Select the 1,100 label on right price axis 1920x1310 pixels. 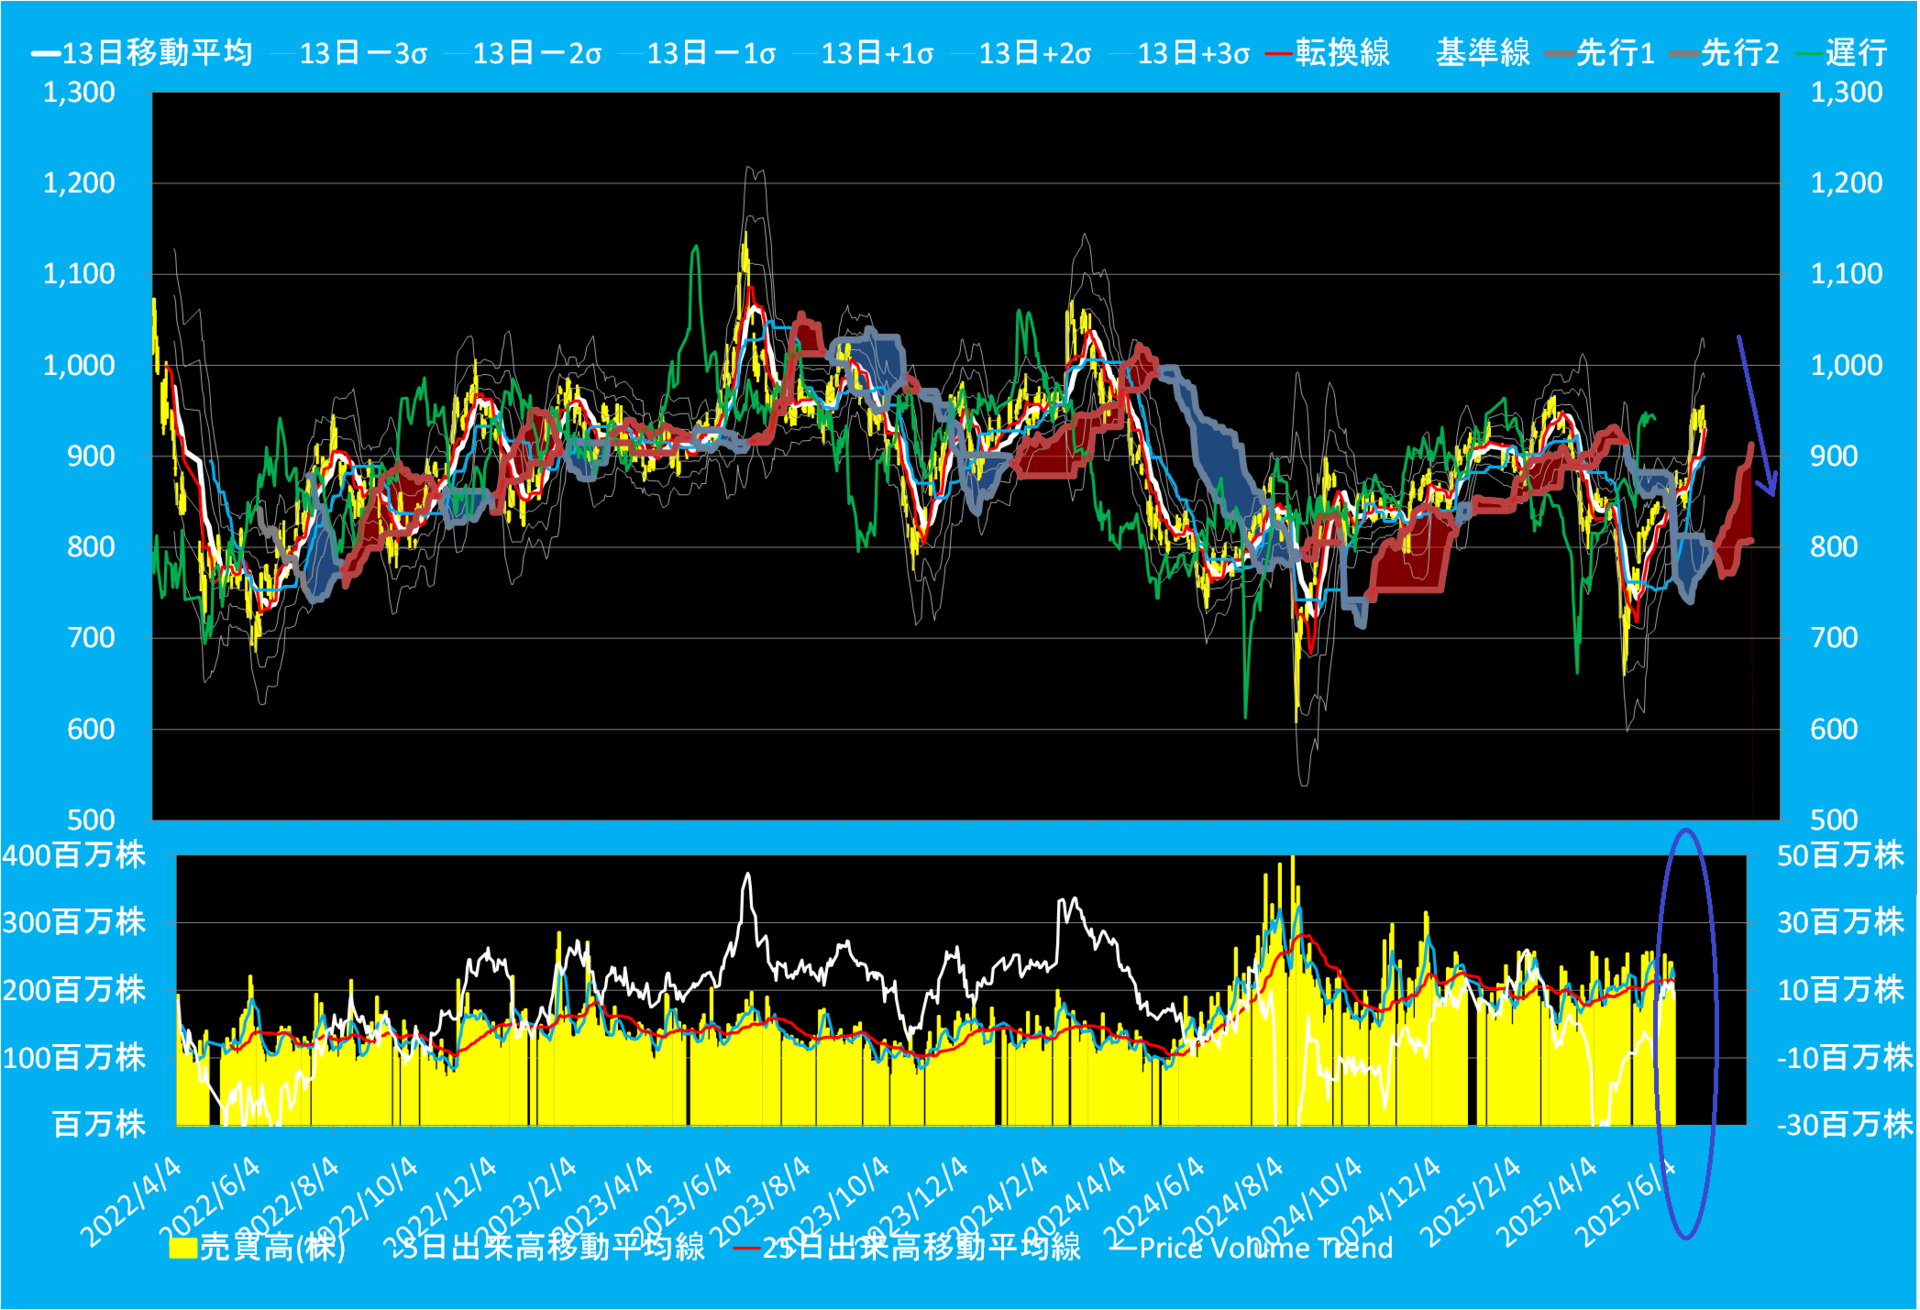(x=1846, y=274)
